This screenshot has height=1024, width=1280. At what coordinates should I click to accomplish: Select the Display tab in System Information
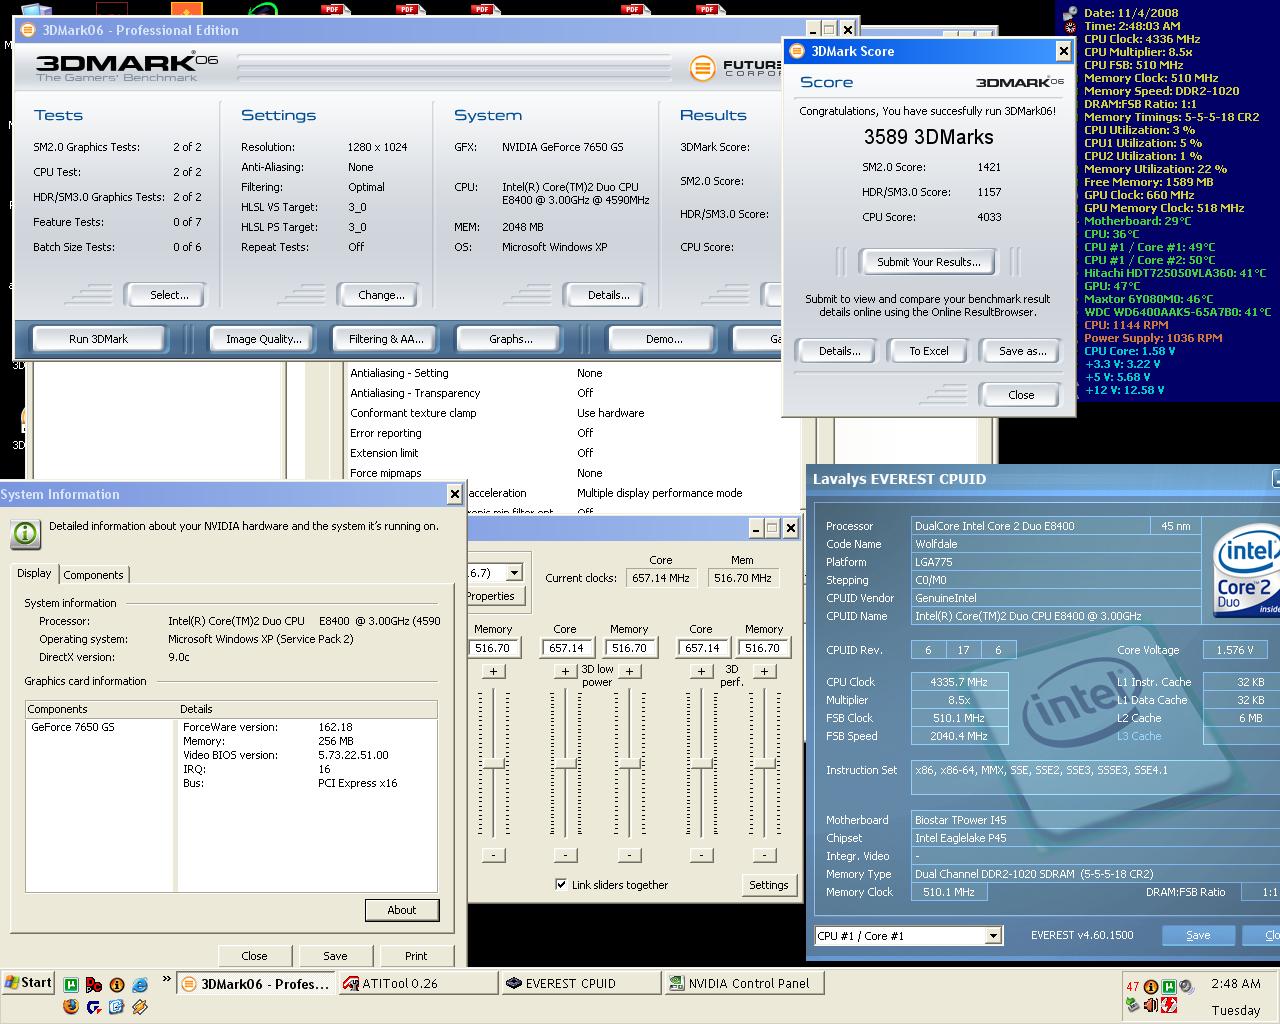click(34, 573)
